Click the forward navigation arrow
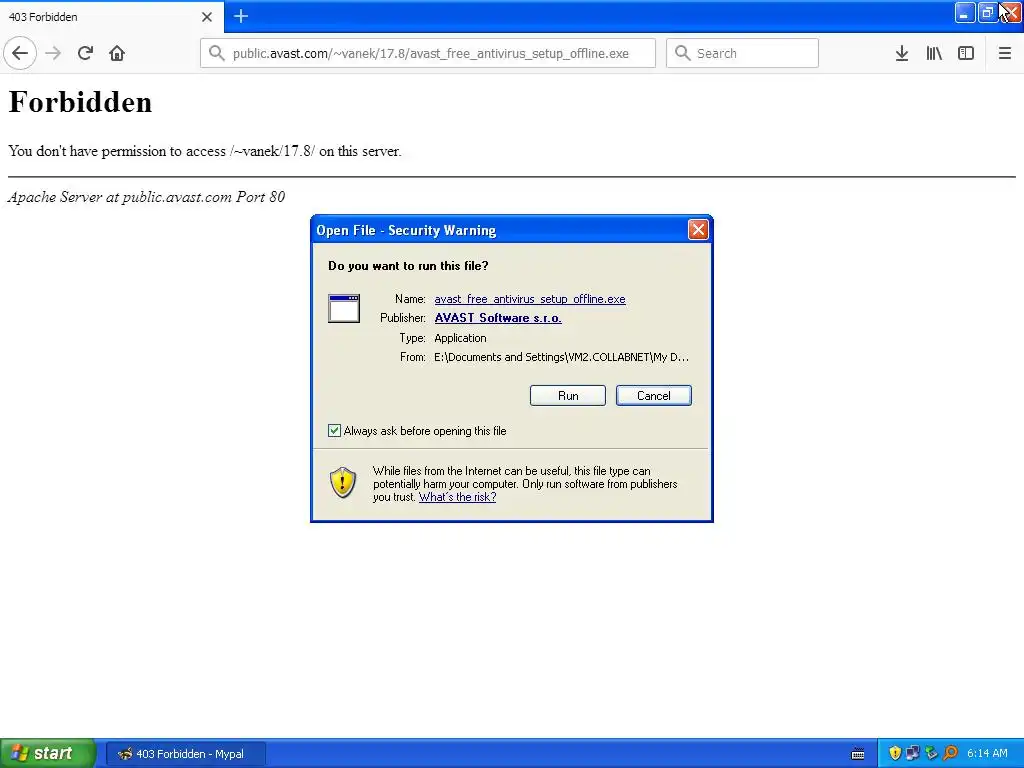 point(53,53)
